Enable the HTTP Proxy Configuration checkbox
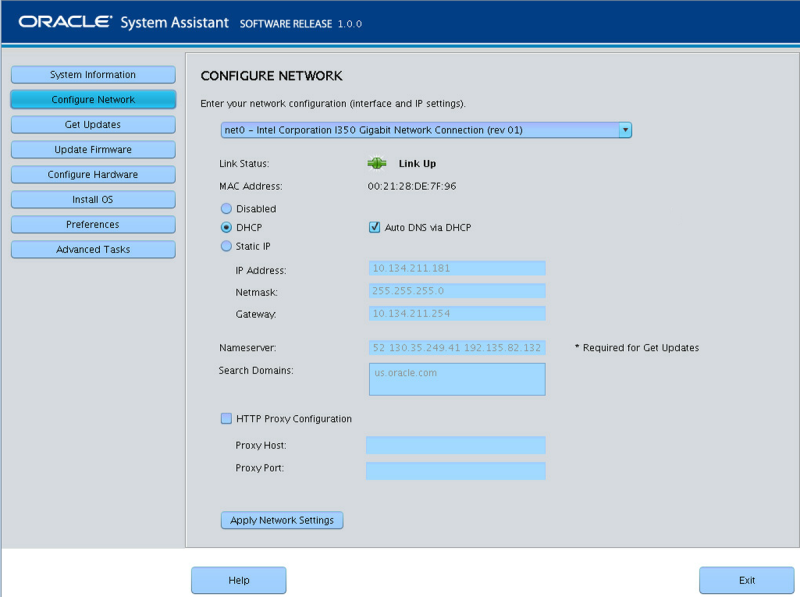The height and width of the screenshot is (597, 800). pos(226,418)
